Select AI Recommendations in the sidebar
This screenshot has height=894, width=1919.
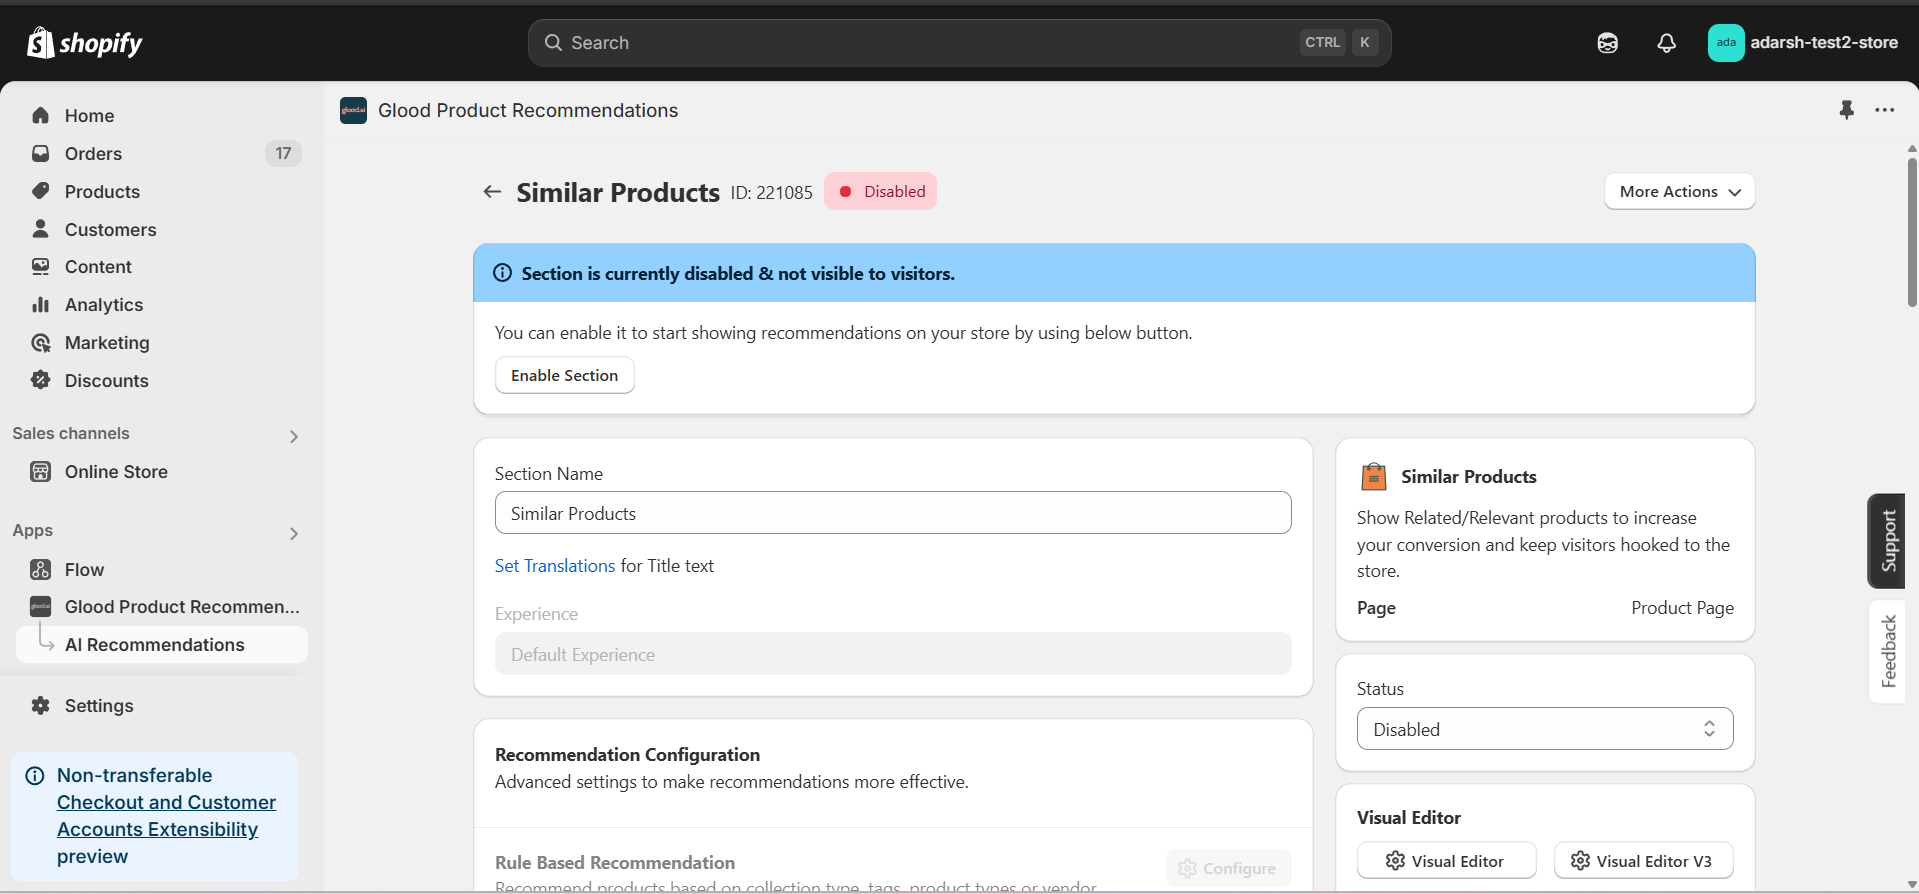click(154, 645)
